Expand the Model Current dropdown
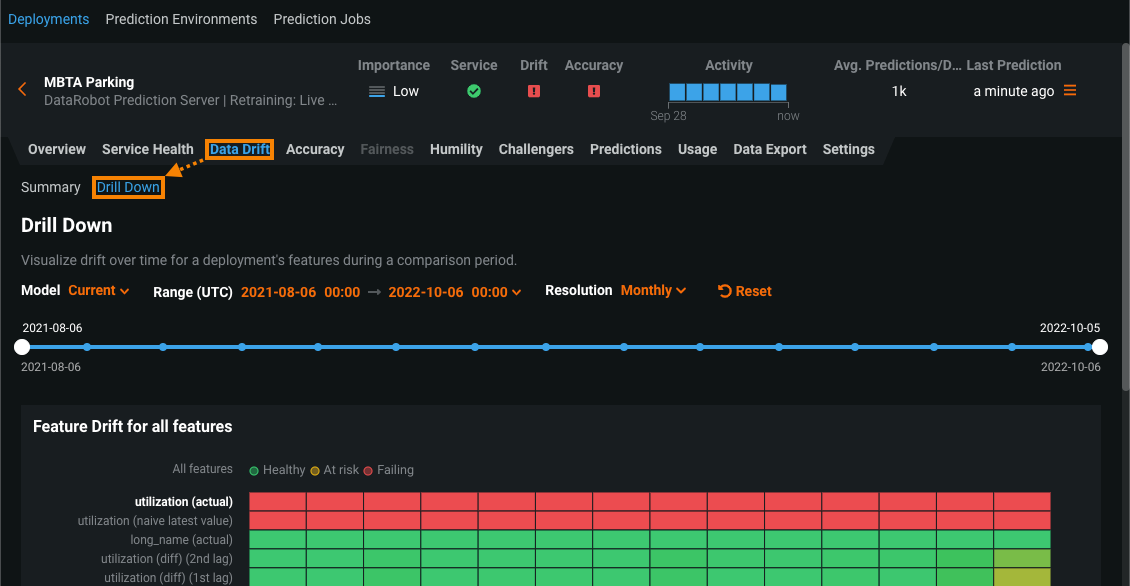The image size is (1130, 586). pyautogui.click(x=99, y=291)
